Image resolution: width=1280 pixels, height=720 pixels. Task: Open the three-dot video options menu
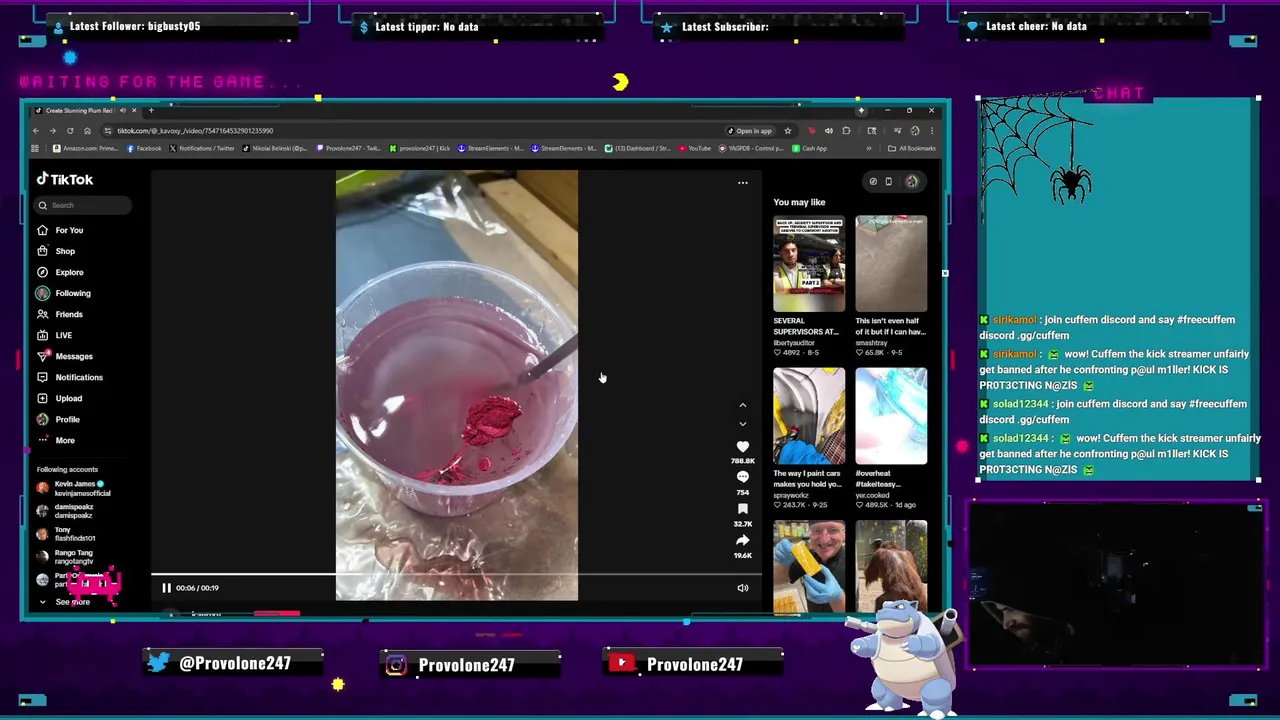pos(742,182)
